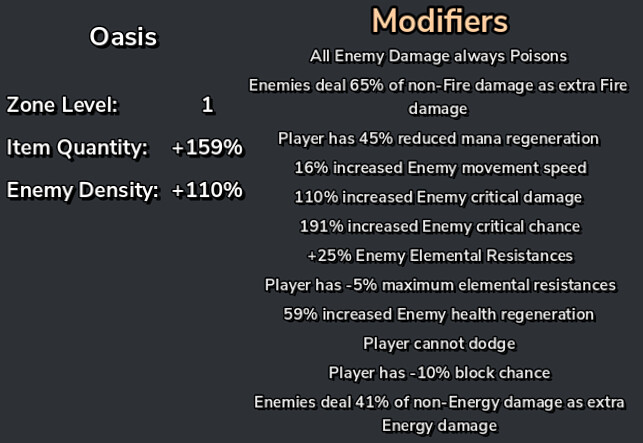Click the +25% Enemy Elemental Resistances modifier
643x443 pixels.
point(440,256)
